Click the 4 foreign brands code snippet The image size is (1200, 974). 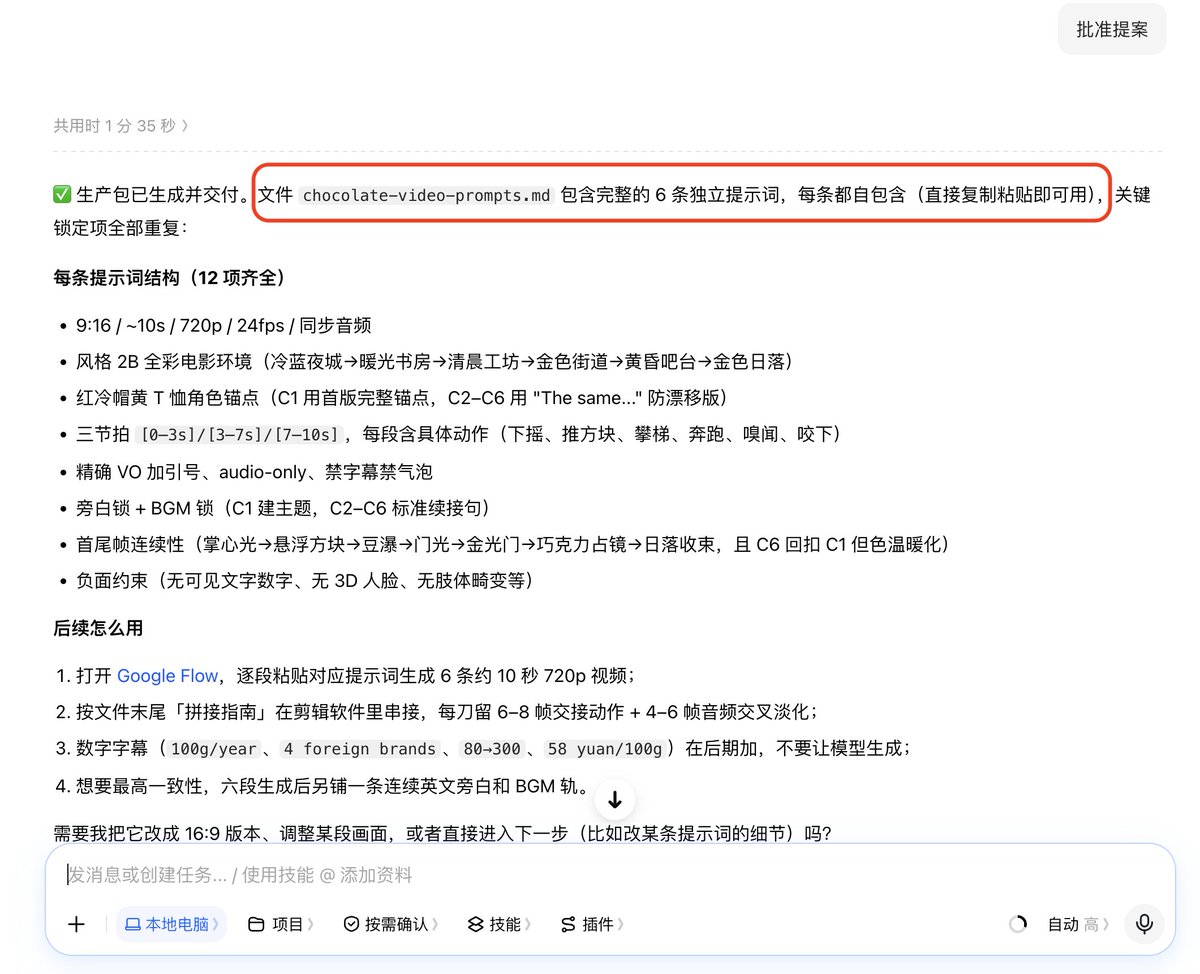(359, 749)
